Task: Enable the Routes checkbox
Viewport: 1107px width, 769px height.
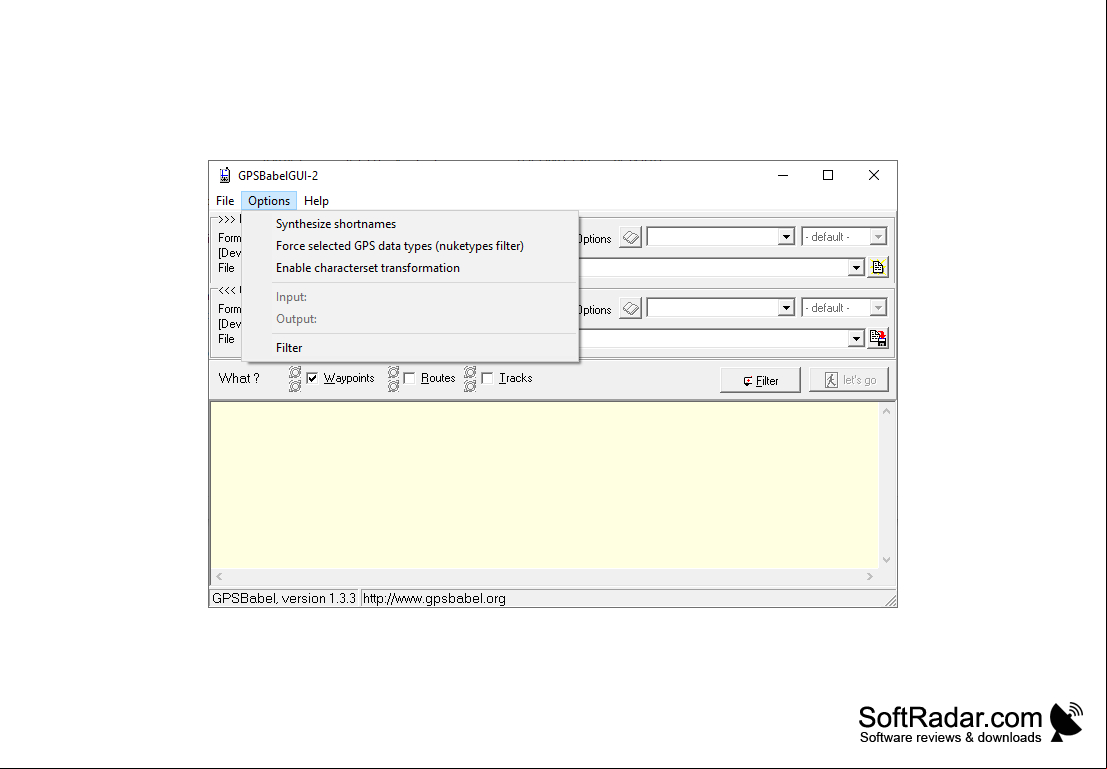Action: (x=409, y=378)
